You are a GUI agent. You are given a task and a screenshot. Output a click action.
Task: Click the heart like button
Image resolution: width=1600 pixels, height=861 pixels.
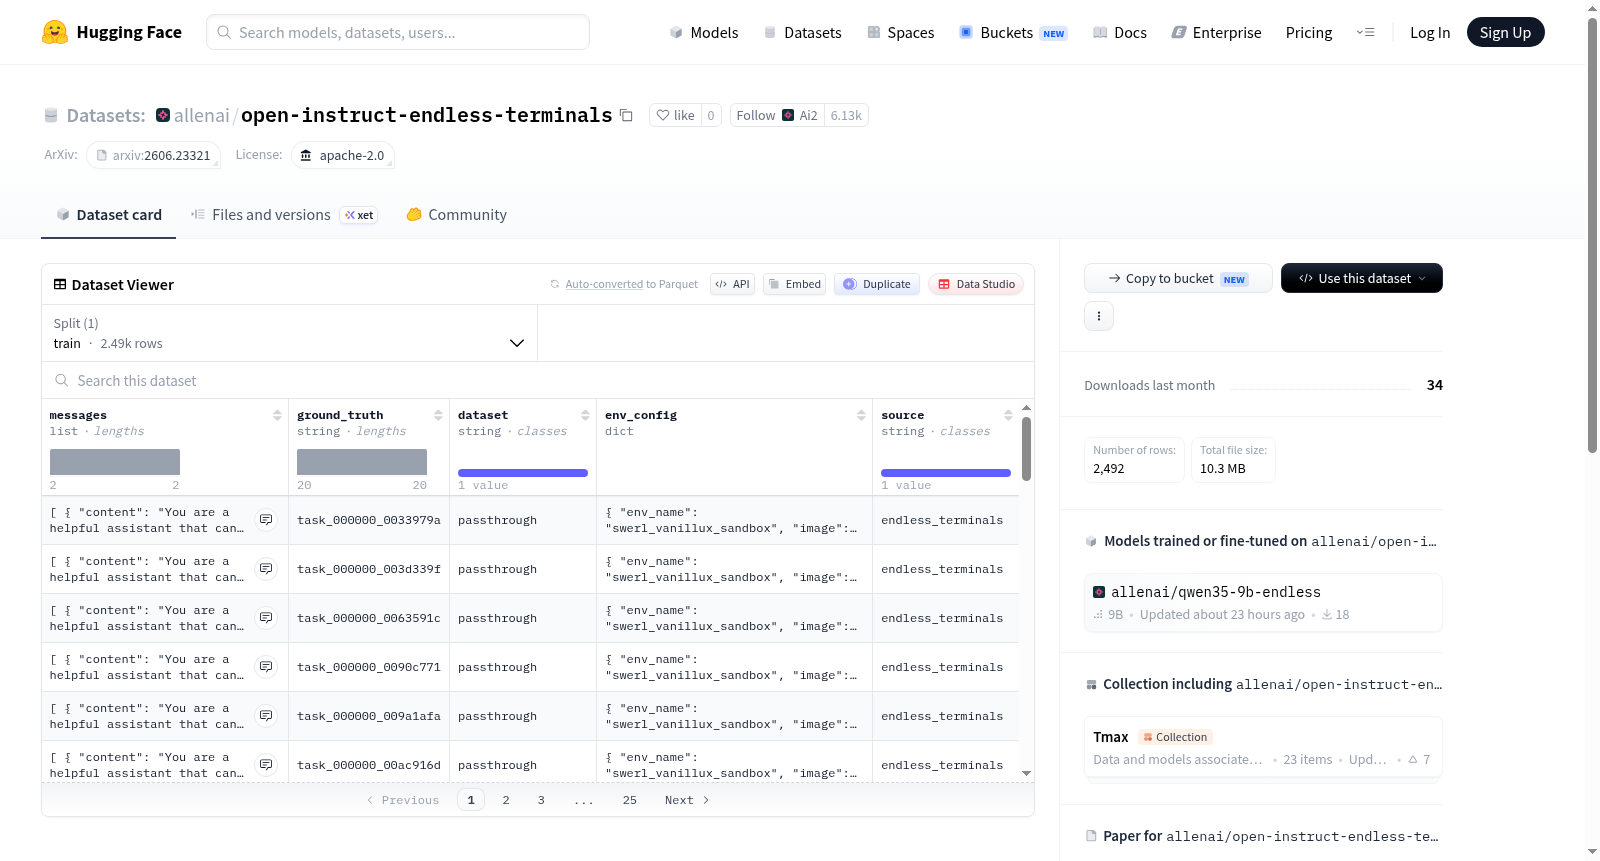(675, 115)
